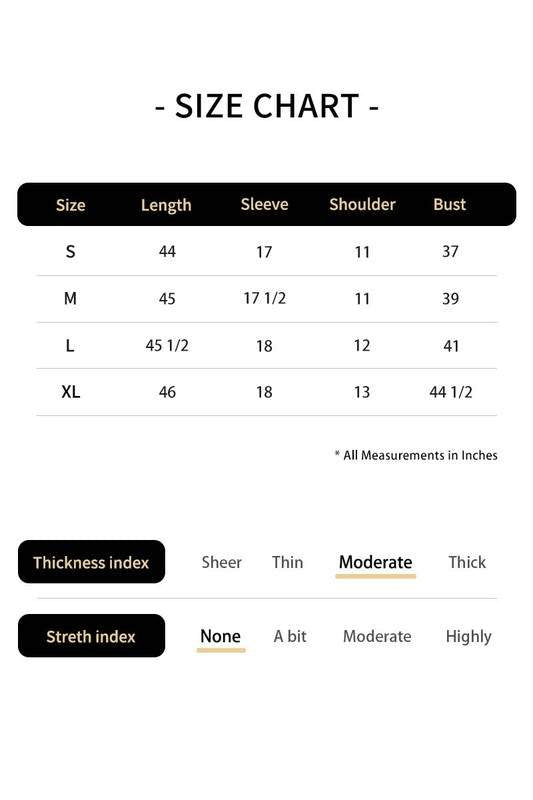The height and width of the screenshot is (800, 533).
Task: Click the 45 1/2 length value for L
Action: (167, 345)
